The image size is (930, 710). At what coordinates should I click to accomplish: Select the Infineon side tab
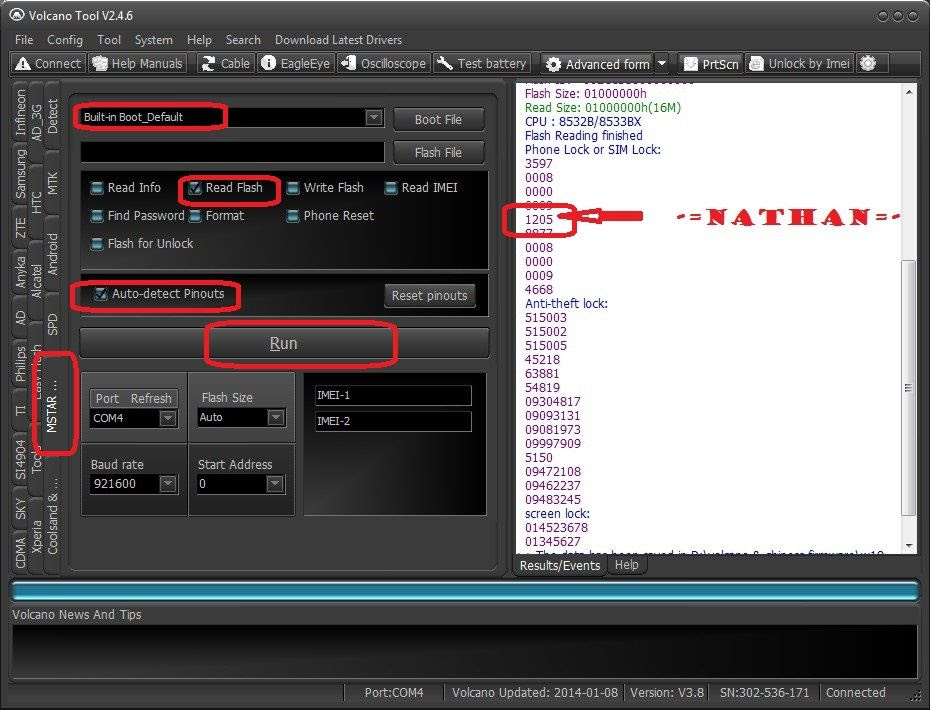click(x=21, y=112)
